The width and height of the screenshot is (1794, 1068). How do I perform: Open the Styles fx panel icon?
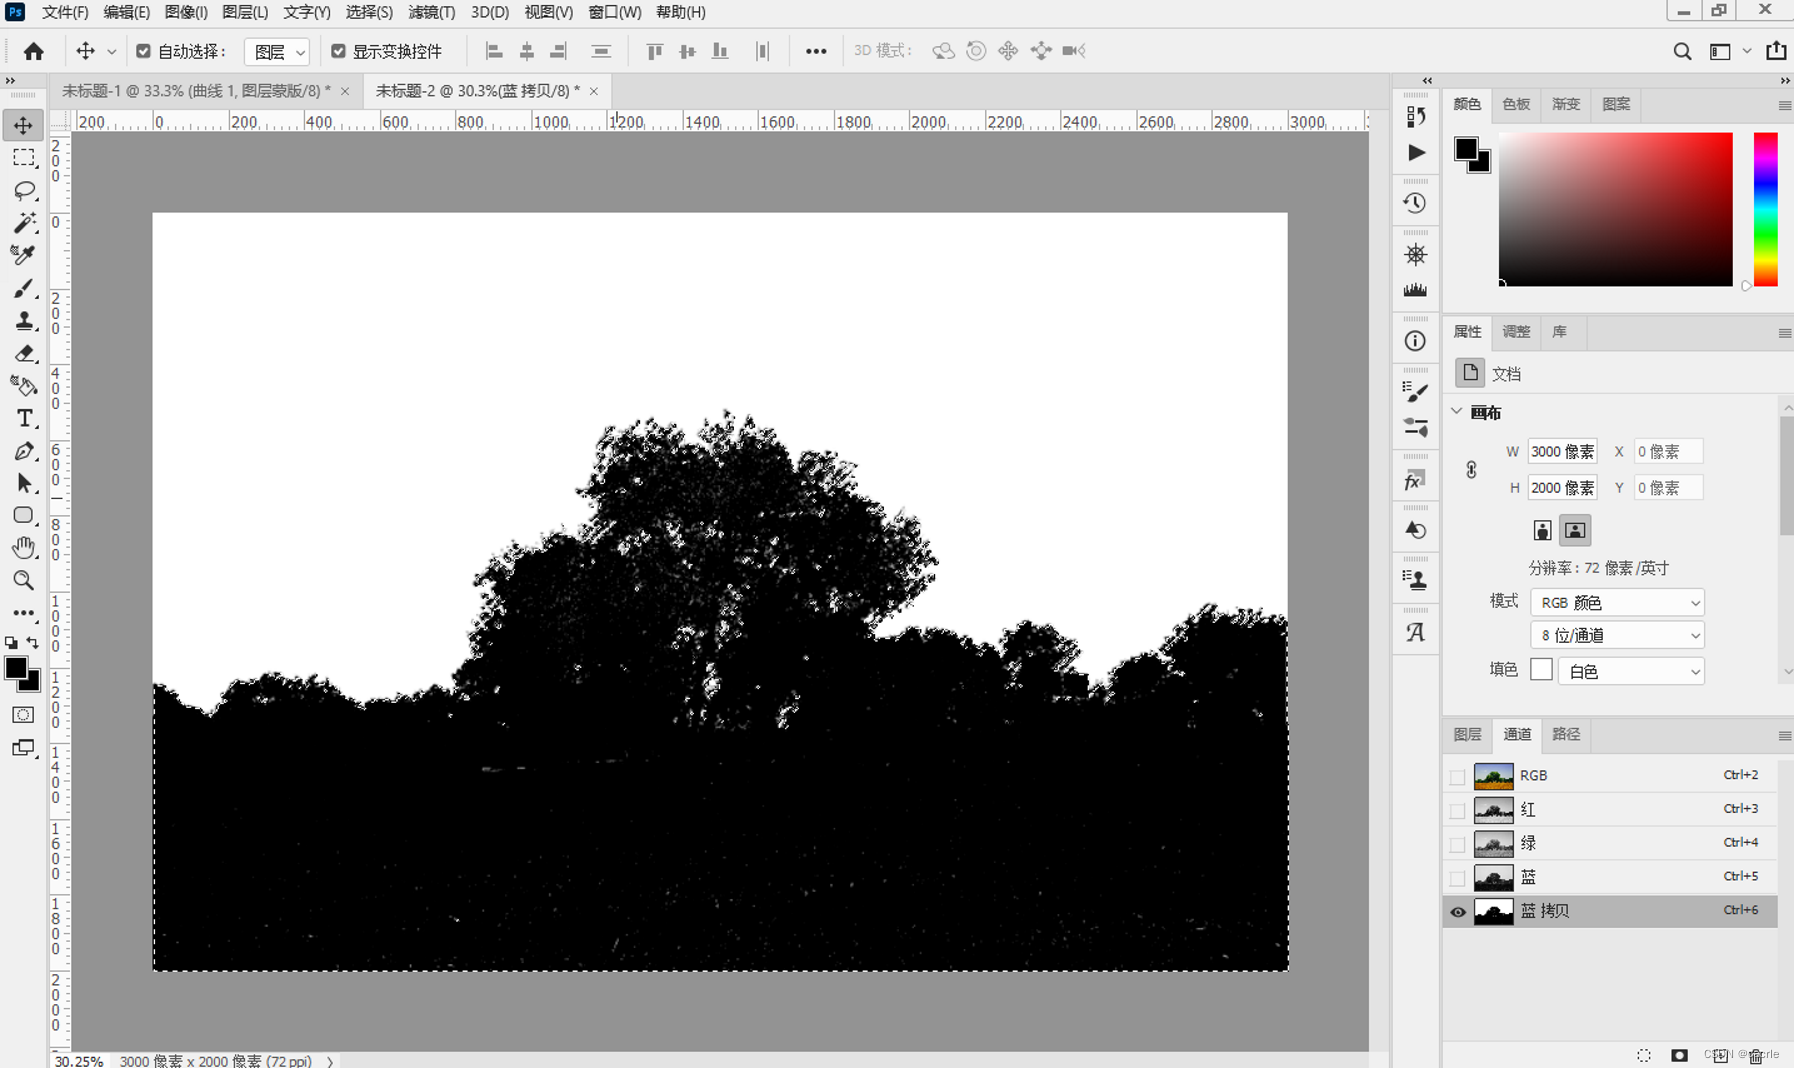click(1415, 482)
